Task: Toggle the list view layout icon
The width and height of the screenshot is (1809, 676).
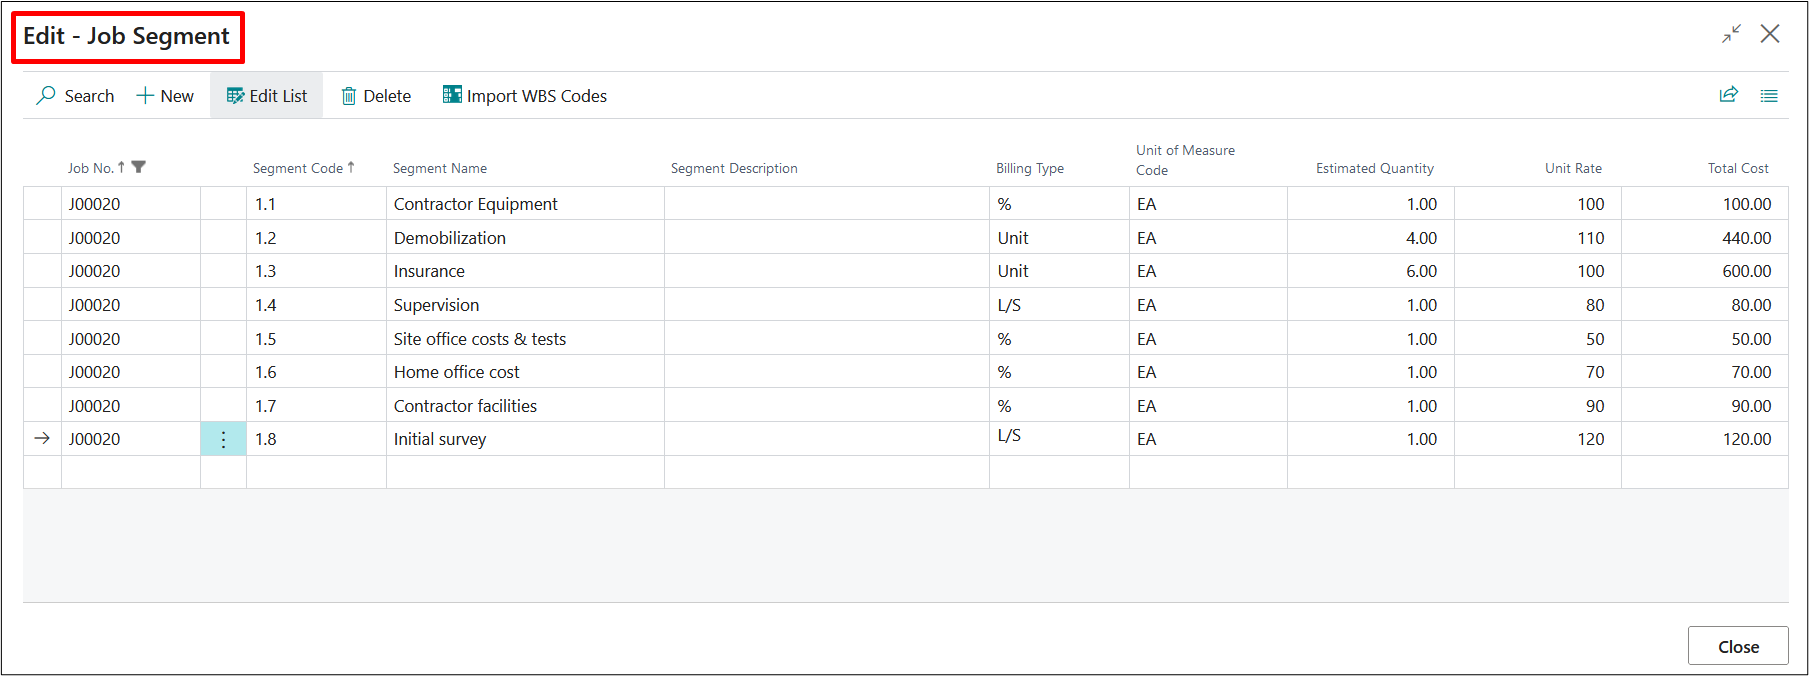Action: point(1769,96)
